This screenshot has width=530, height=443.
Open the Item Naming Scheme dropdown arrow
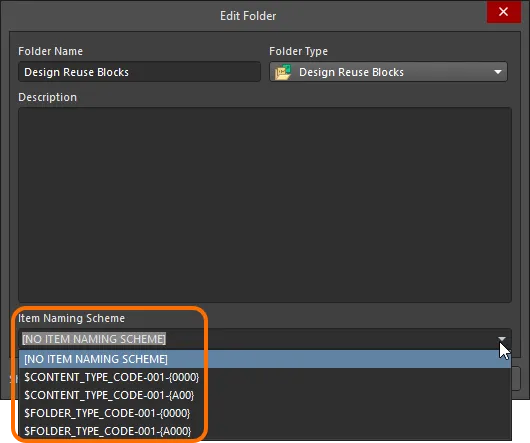tap(502, 339)
